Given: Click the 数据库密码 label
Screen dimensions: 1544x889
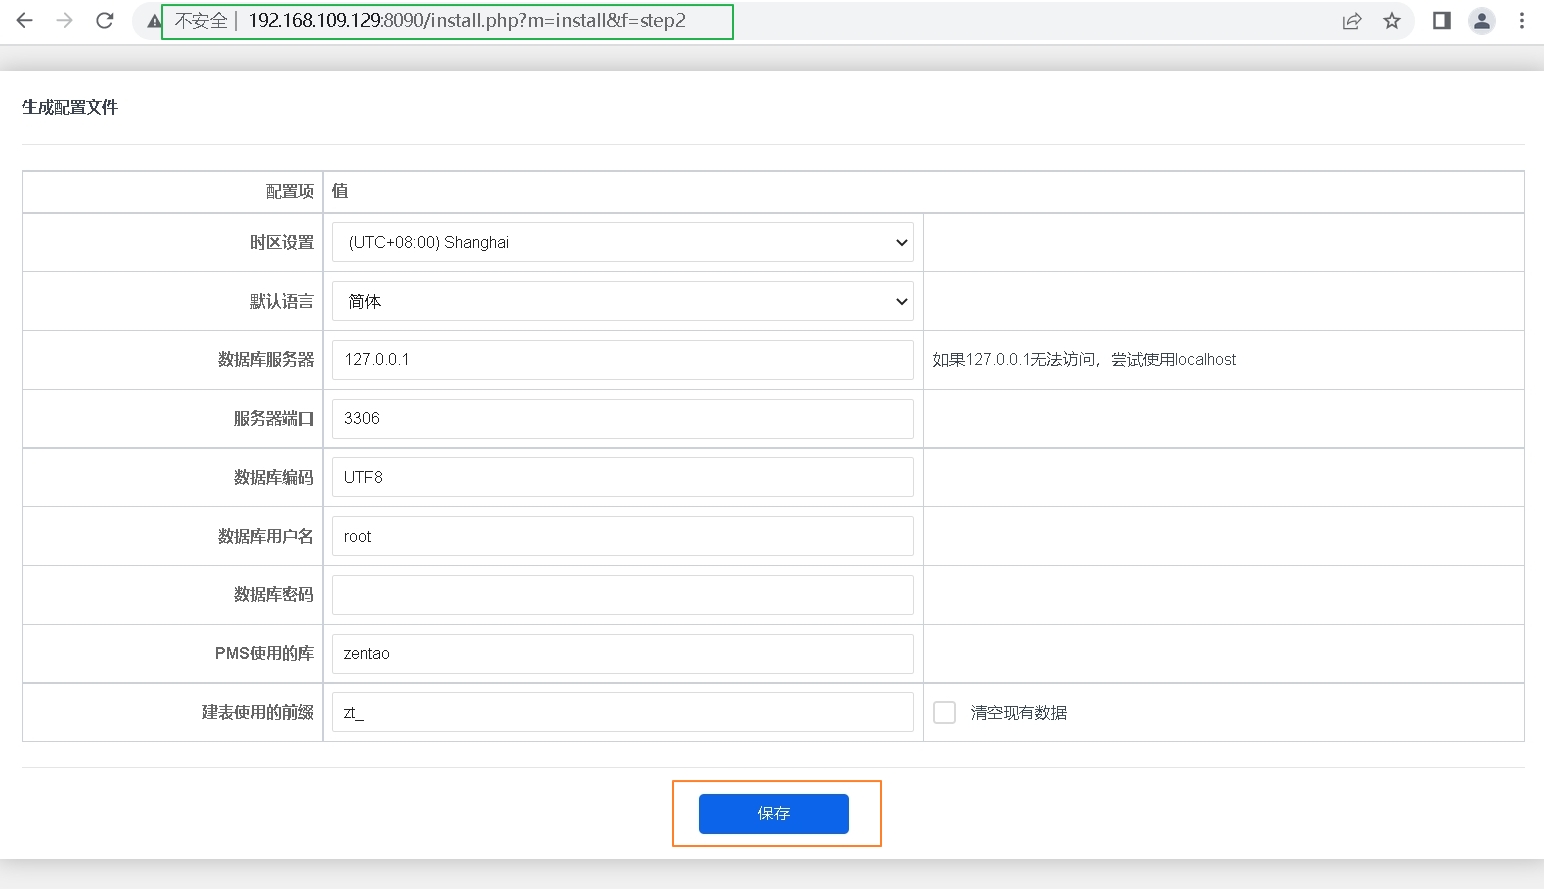Looking at the screenshot, I should tap(274, 594).
